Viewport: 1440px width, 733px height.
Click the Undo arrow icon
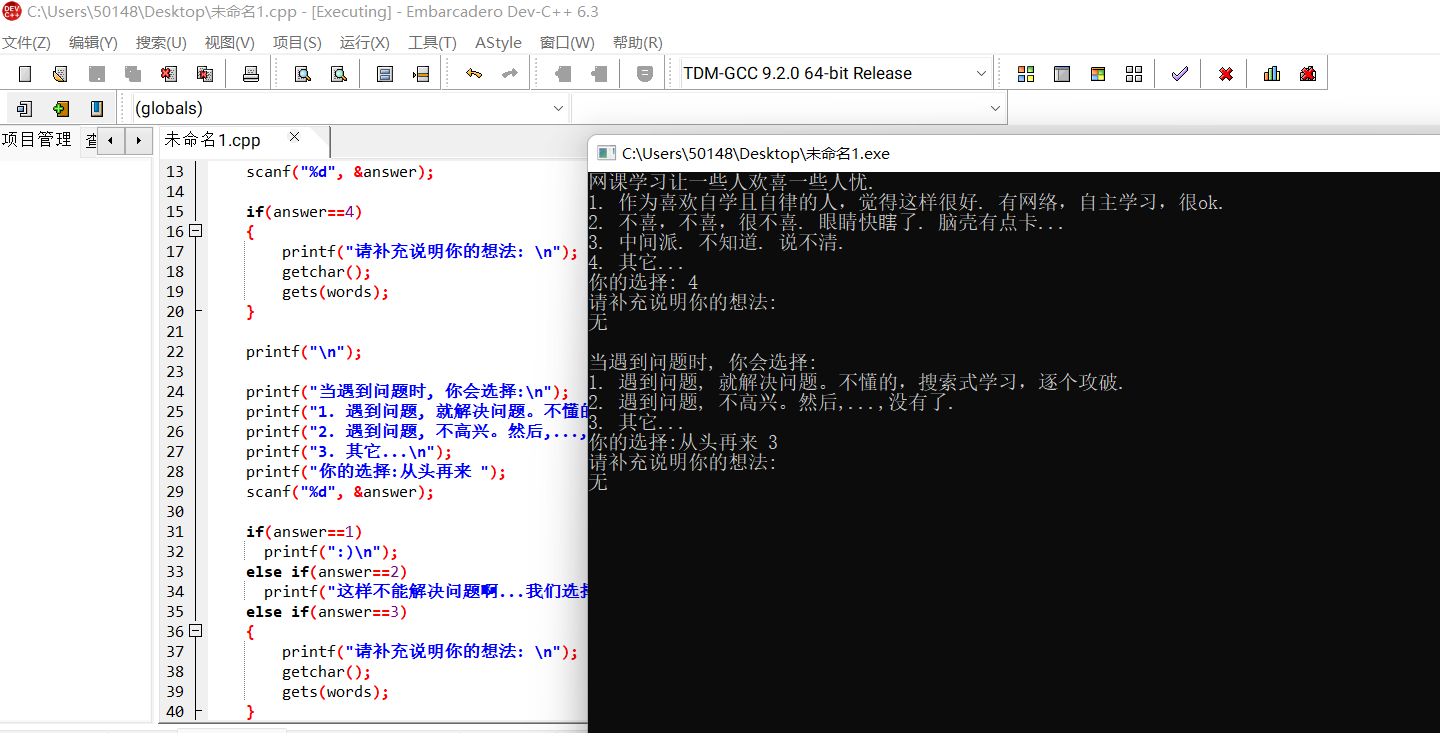point(474,74)
